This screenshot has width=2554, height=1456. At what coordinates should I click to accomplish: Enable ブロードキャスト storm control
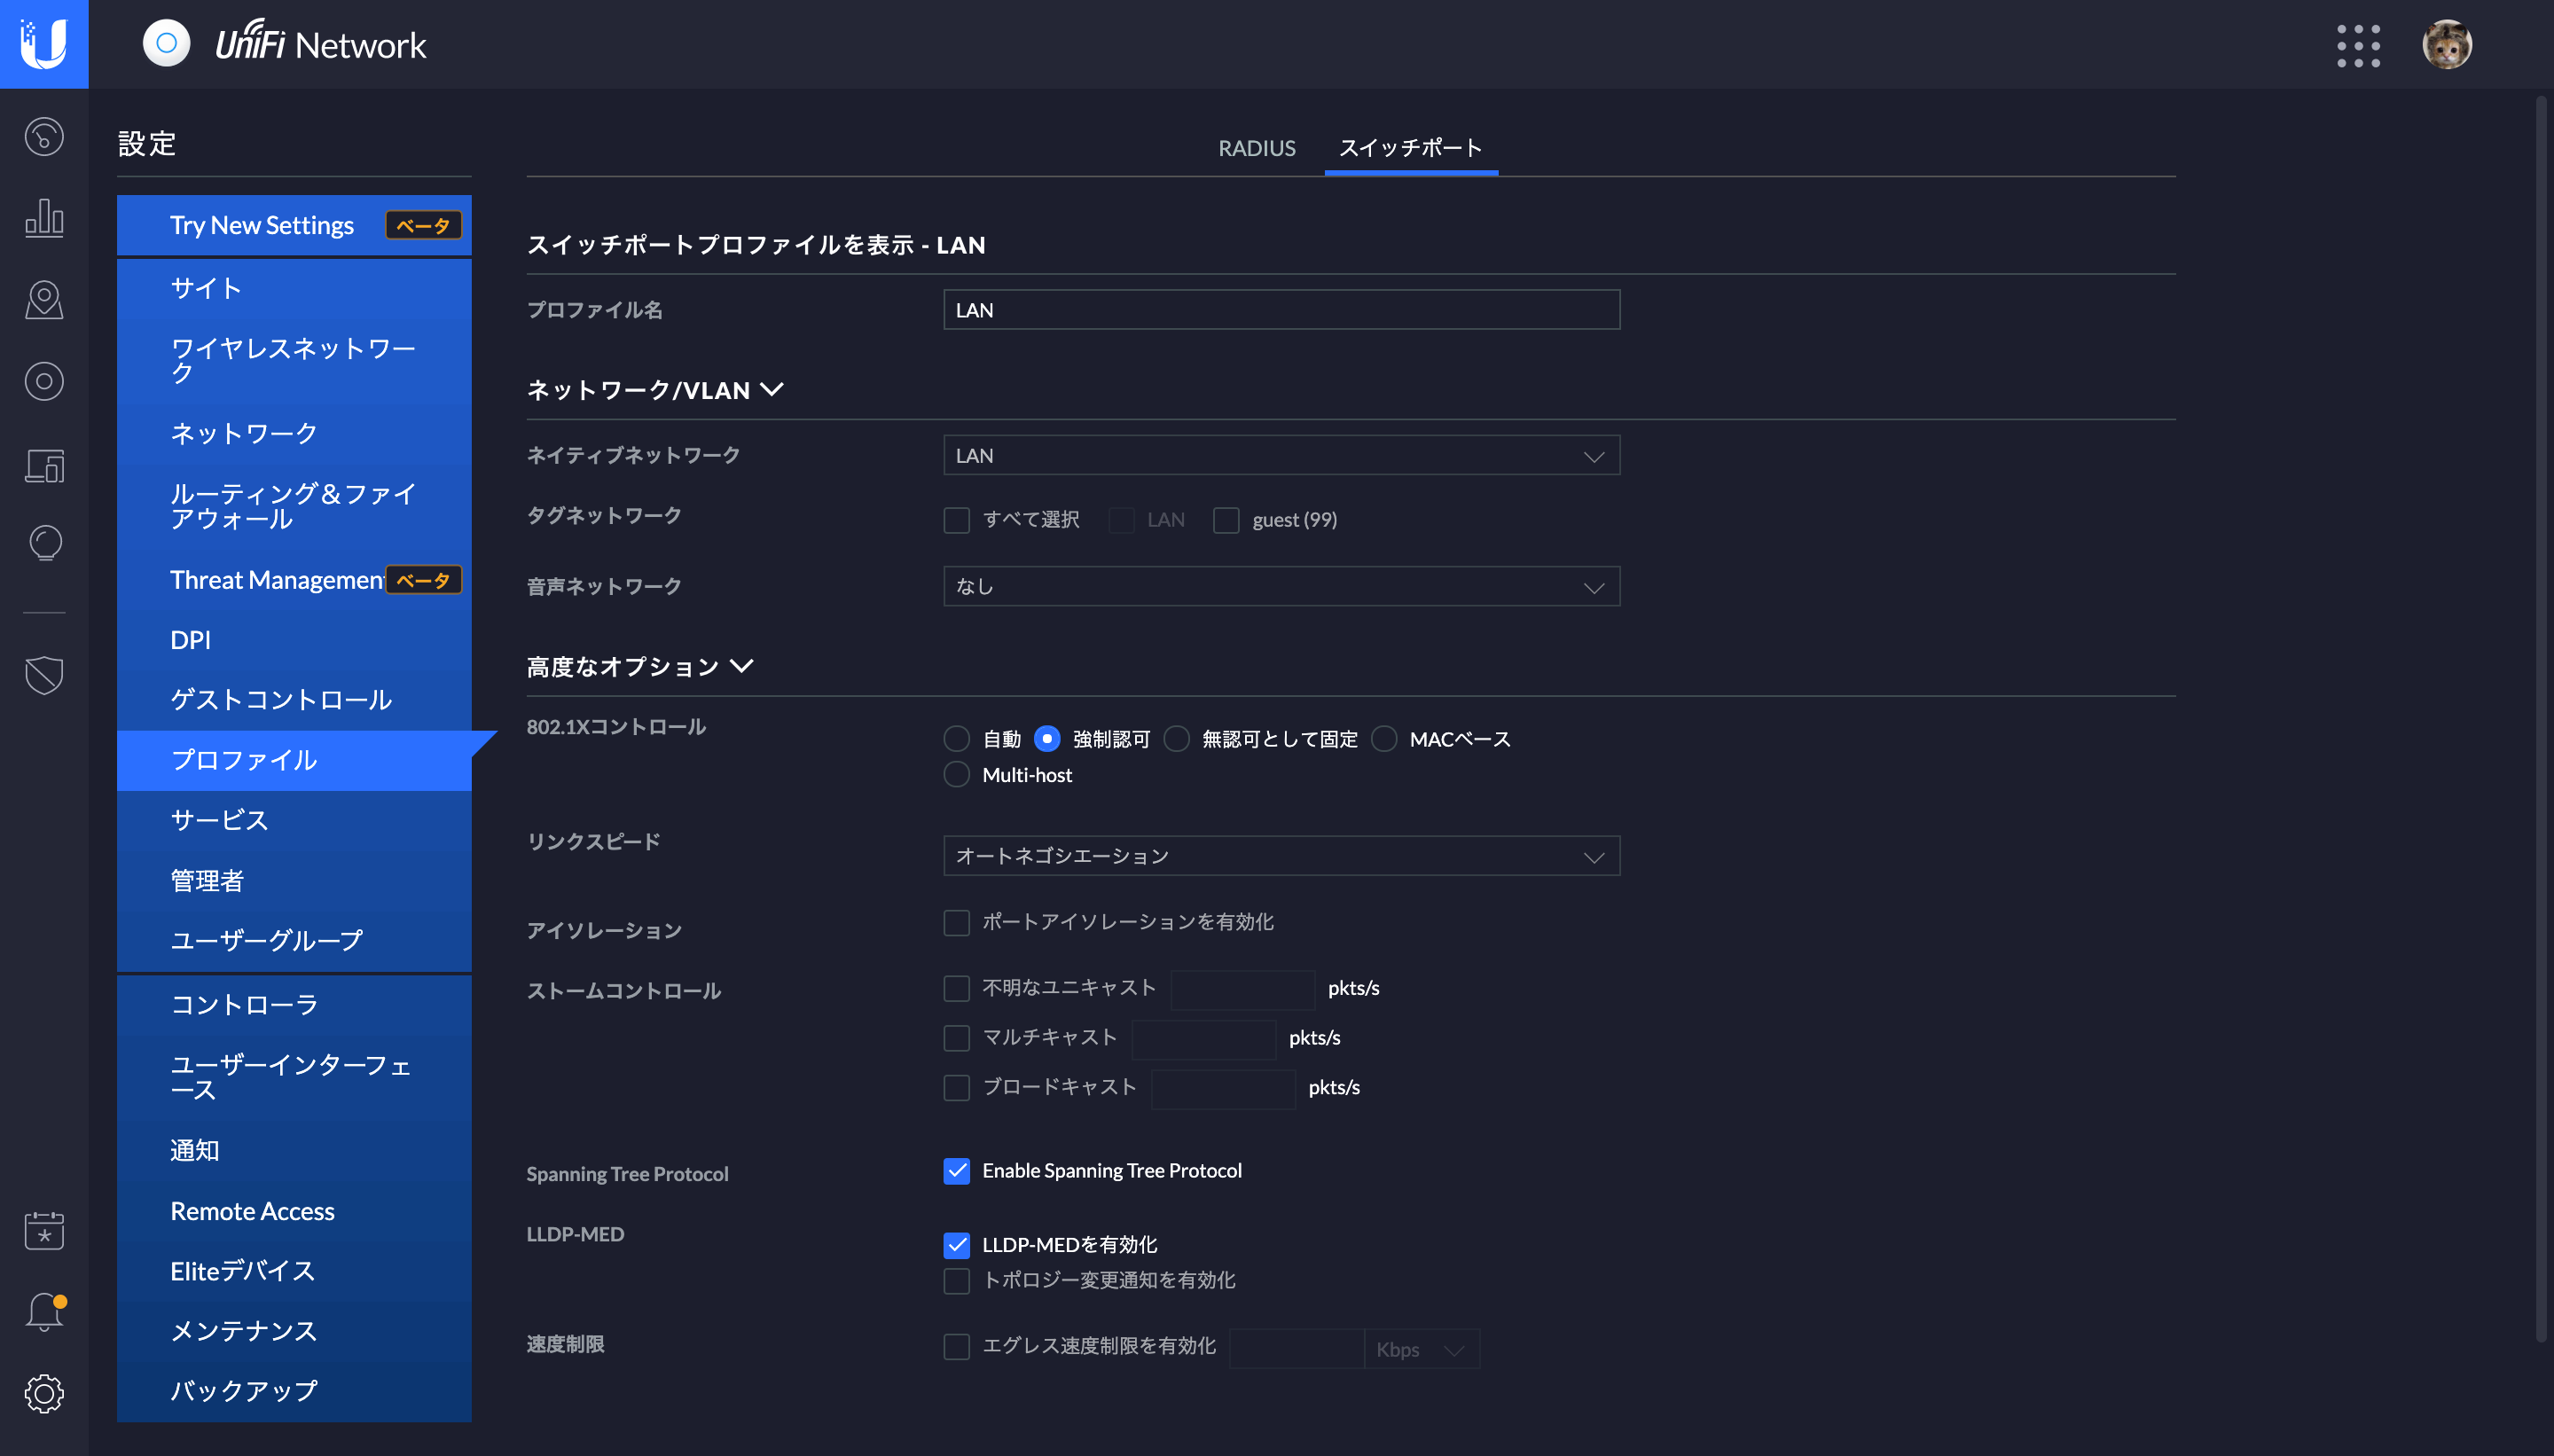tap(956, 1087)
